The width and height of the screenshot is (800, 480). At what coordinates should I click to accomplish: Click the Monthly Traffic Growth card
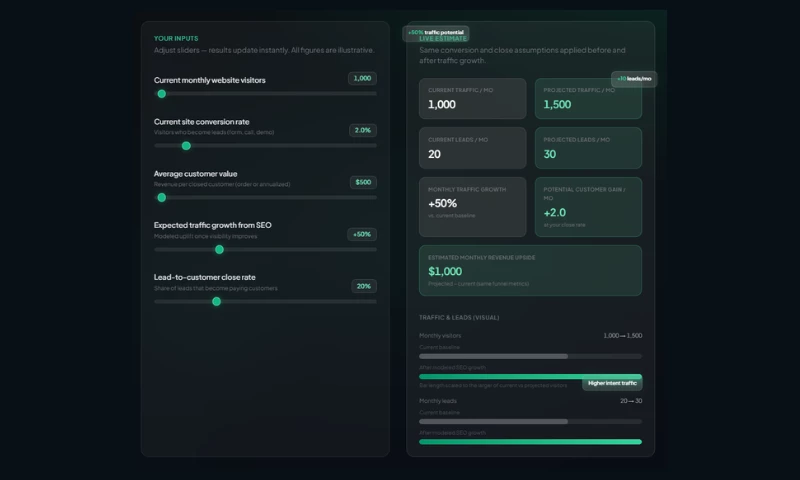point(472,207)
